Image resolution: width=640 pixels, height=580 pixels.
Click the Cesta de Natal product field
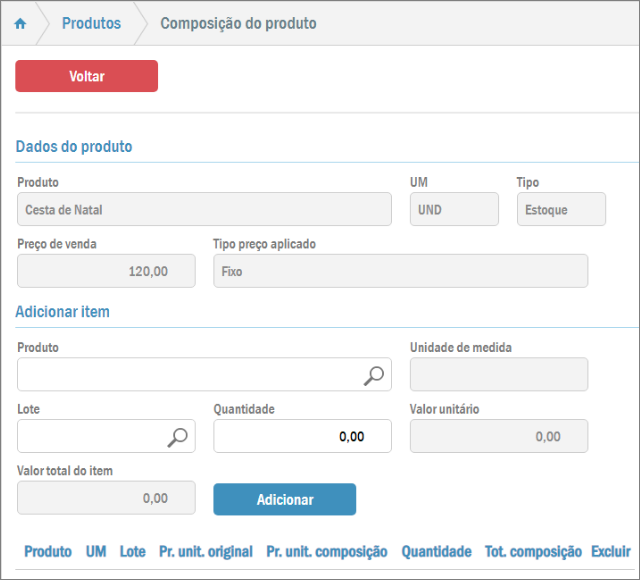click(204, 210)
